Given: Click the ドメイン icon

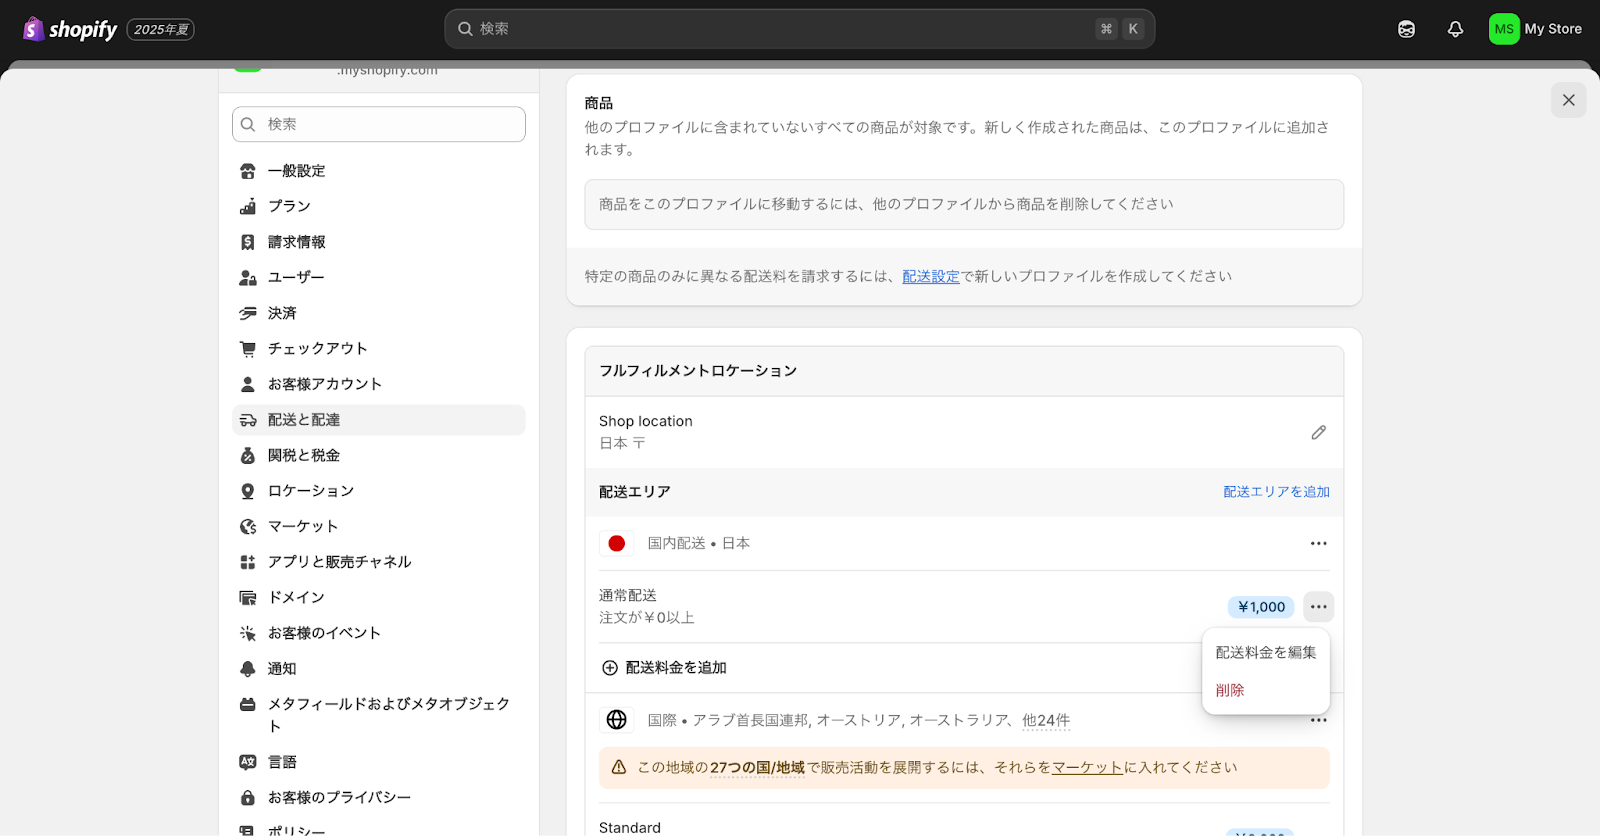Looking at the screenshot, I should point(248,597).
